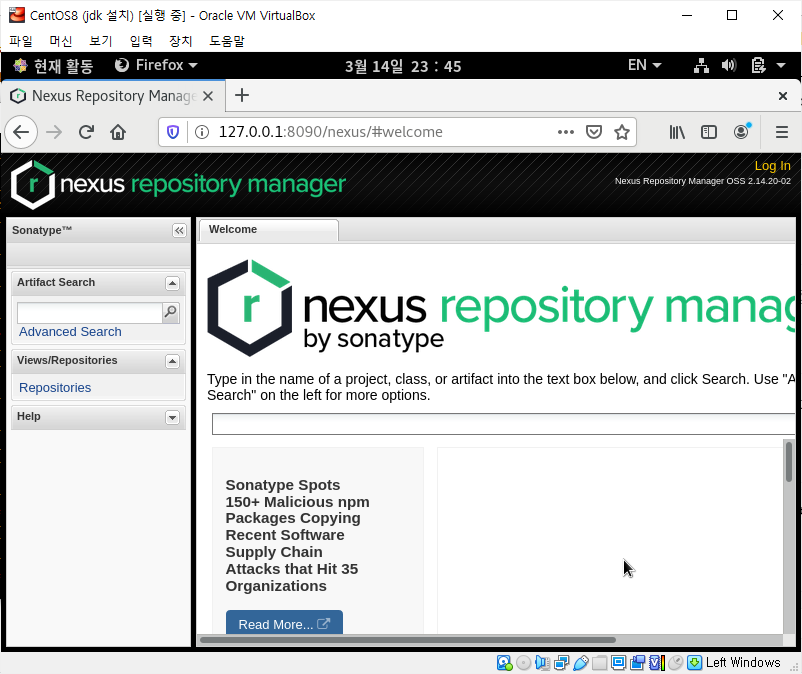Open the 보기 menu
The width and height of the screenshot is (802, 674).
point(100,41)
